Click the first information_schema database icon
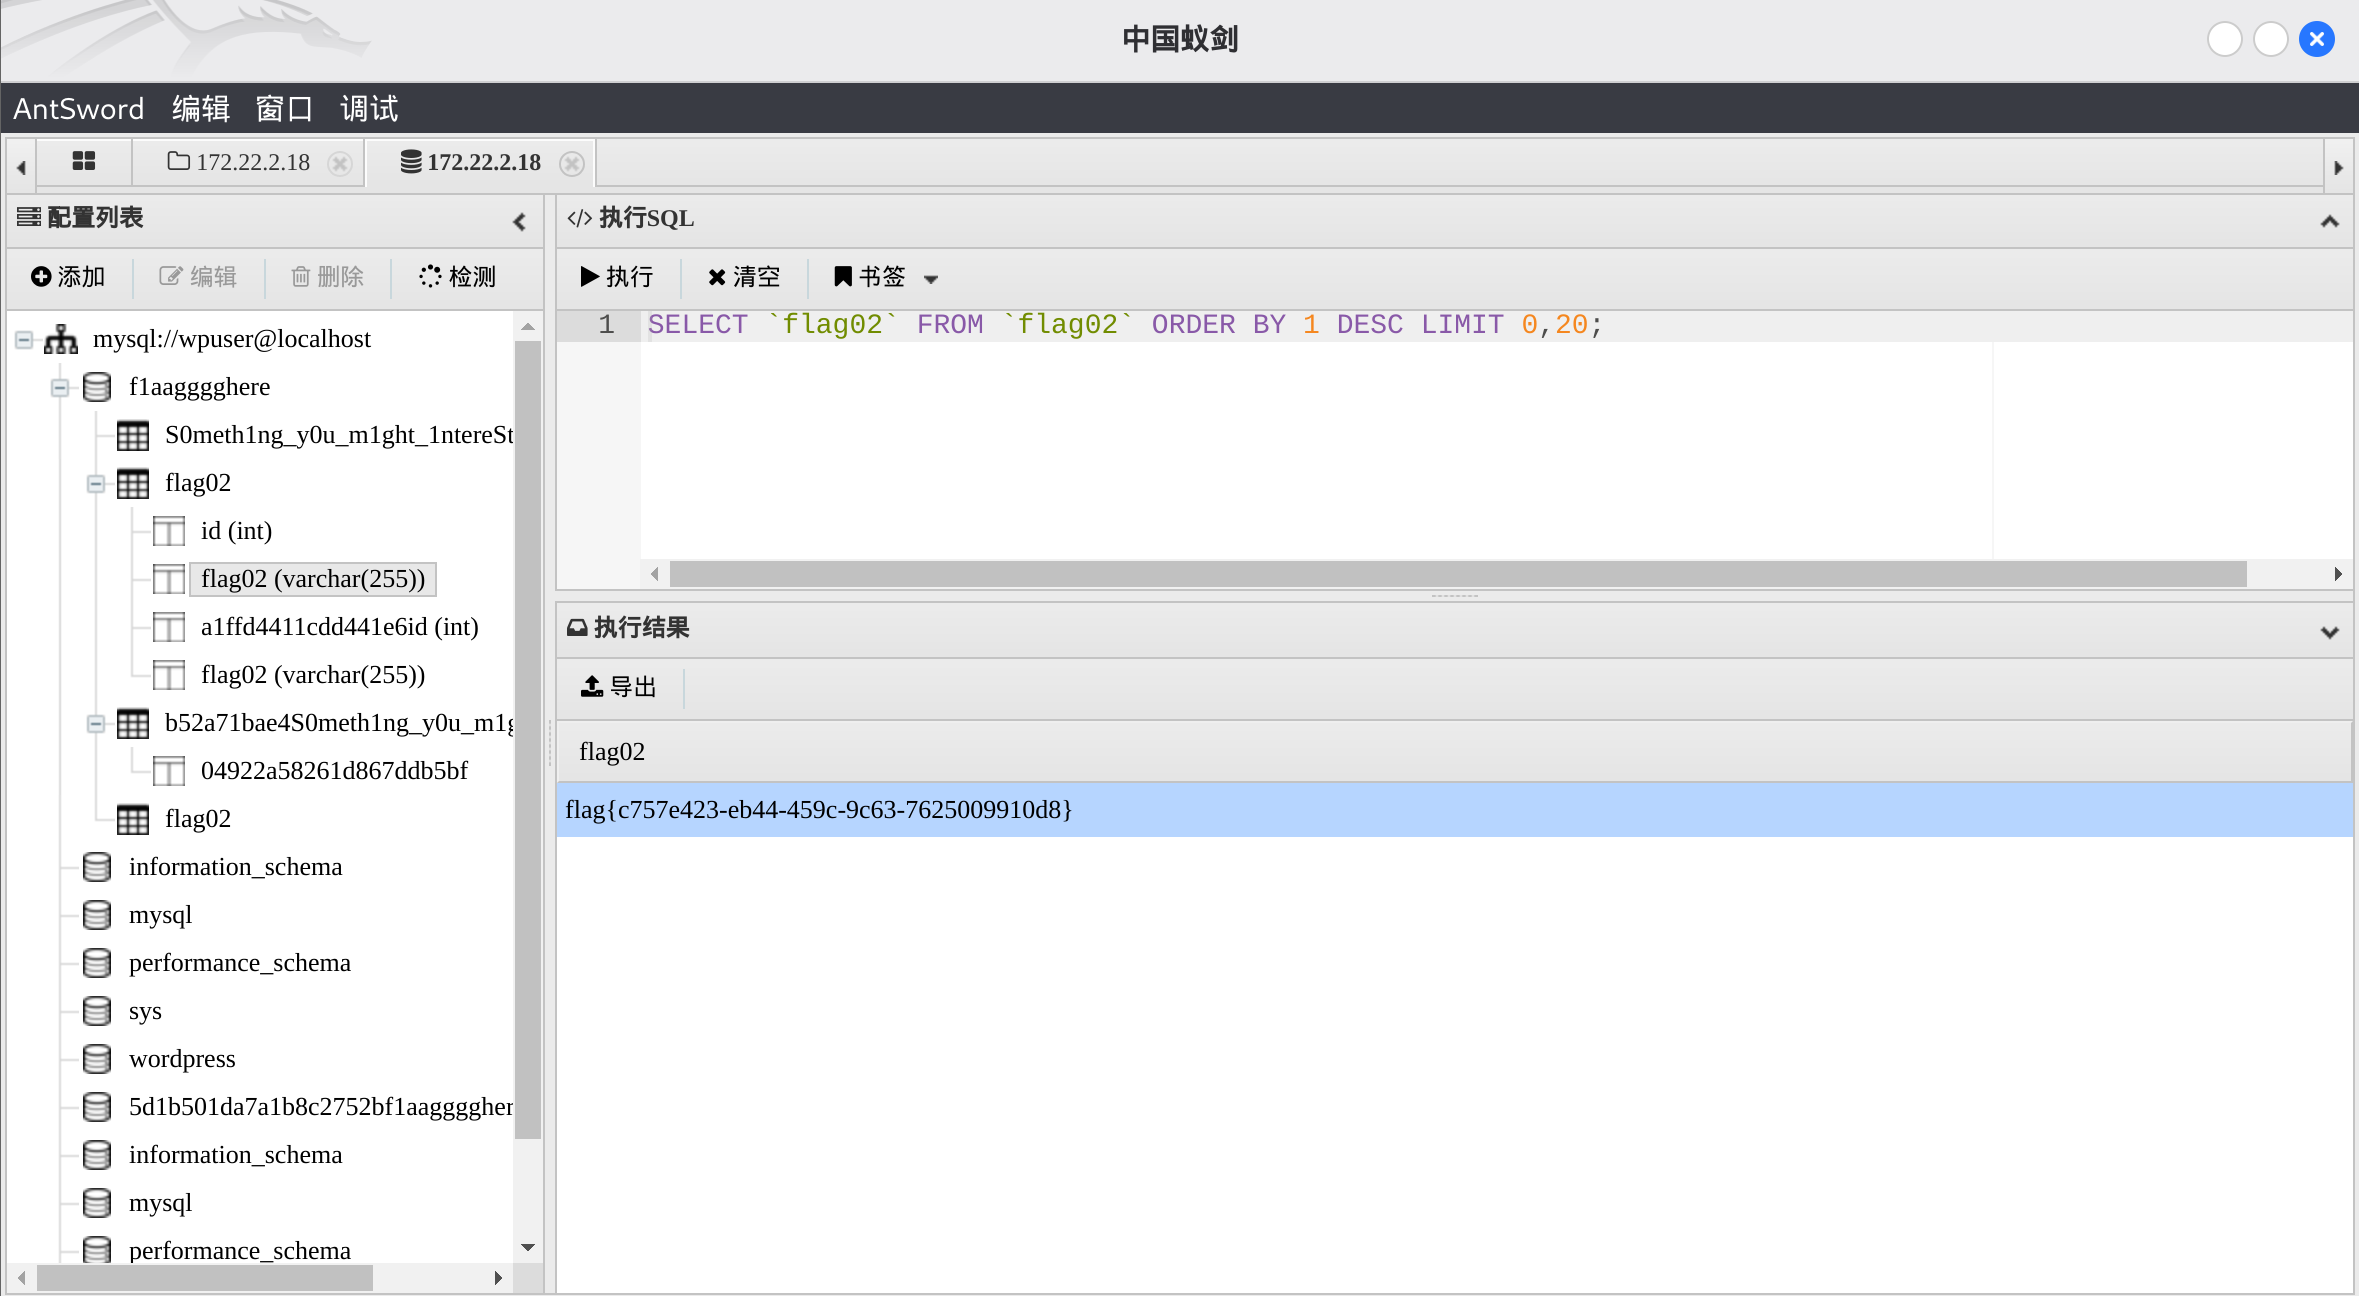Image resolution: width=2359 pixels, height=1296 pixels. point(97,867)
